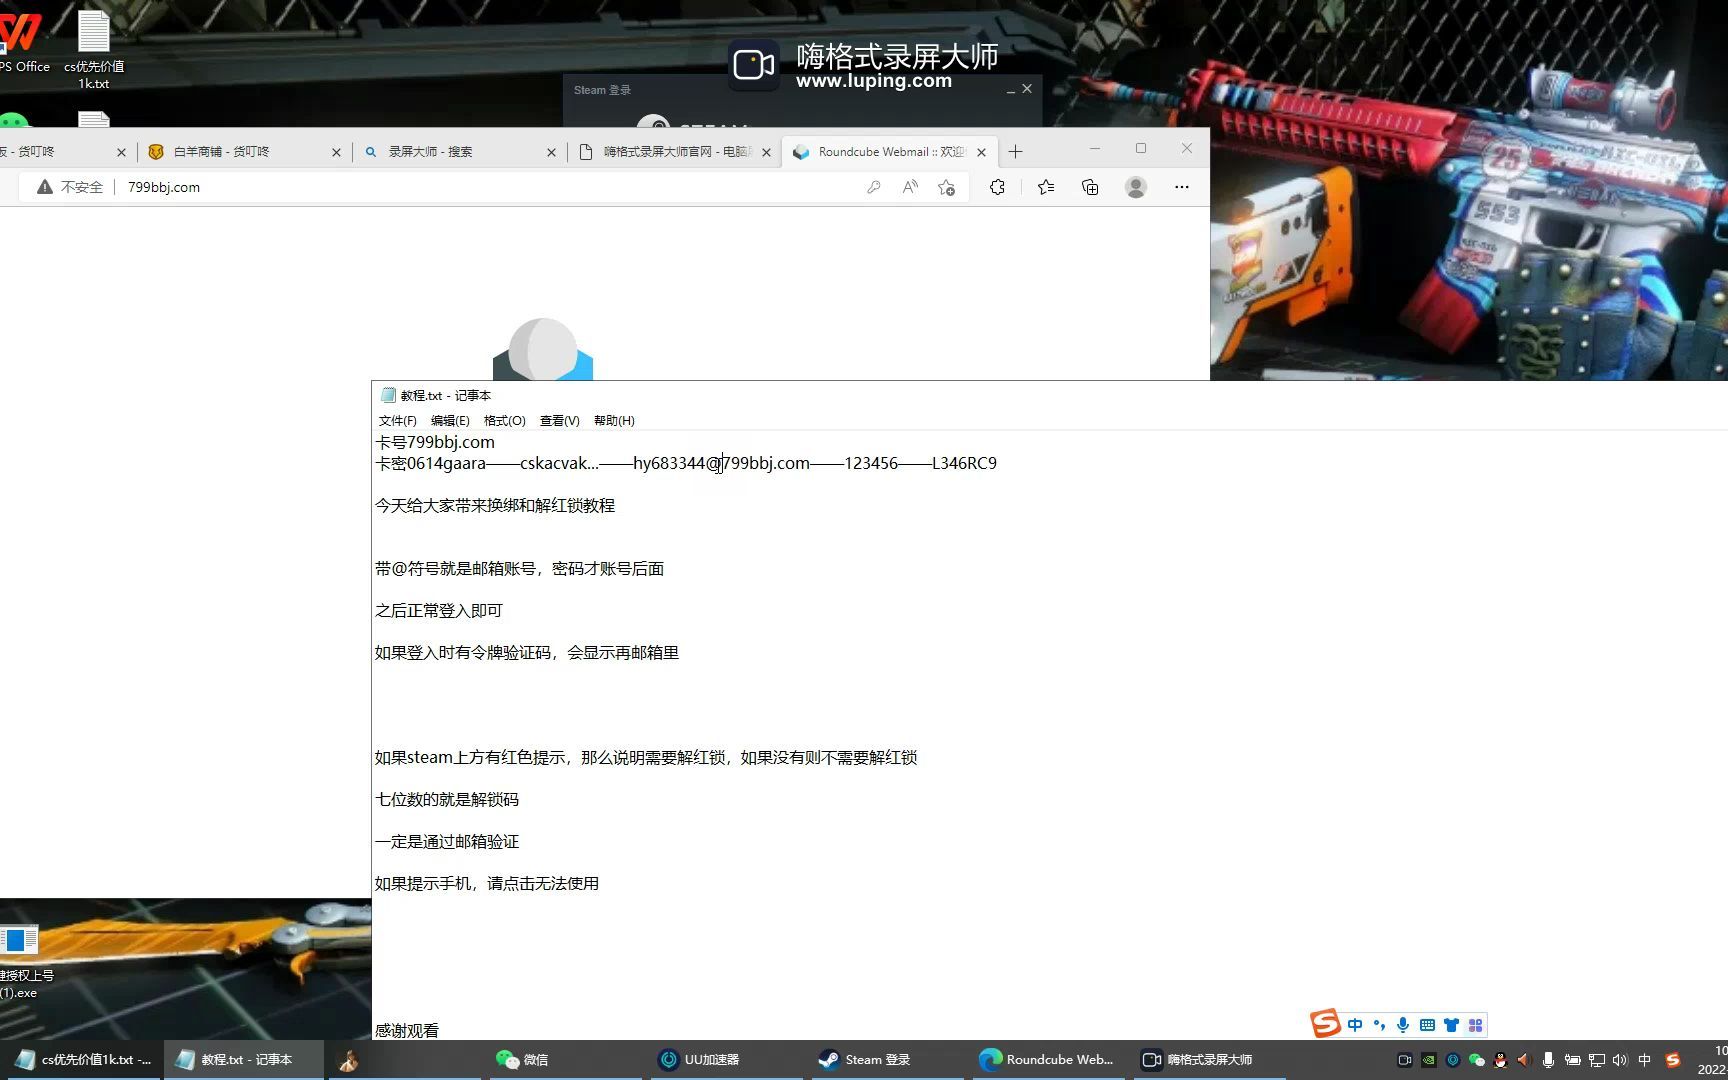Open WeChat tray icon
1728x1080 pixels.
click(x=1477, y=1060)
